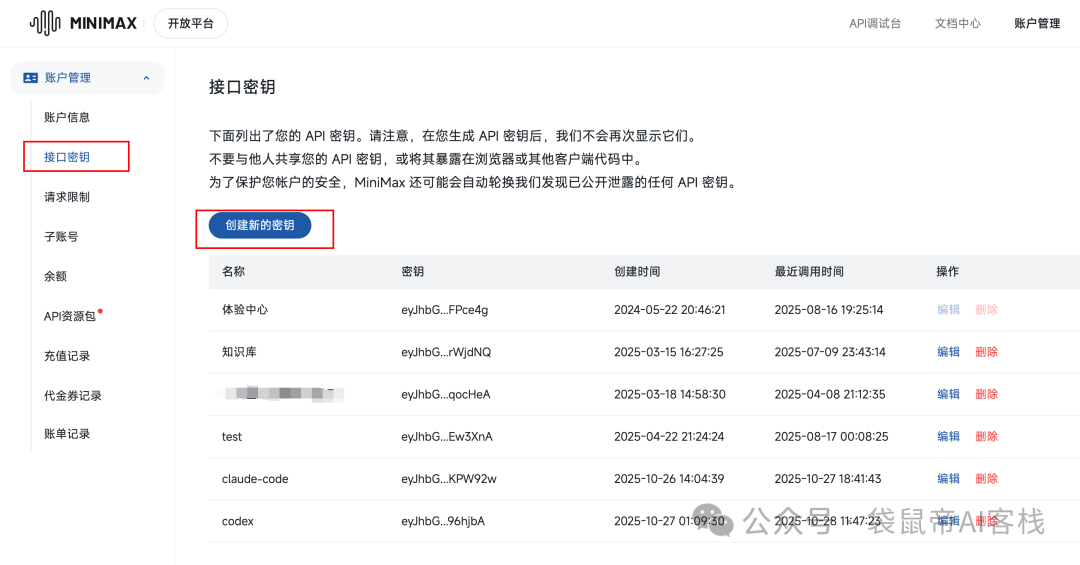The height and width of the screenshot is (565, 1080).
Task: Delete the test key row
Action: (986, 436)
